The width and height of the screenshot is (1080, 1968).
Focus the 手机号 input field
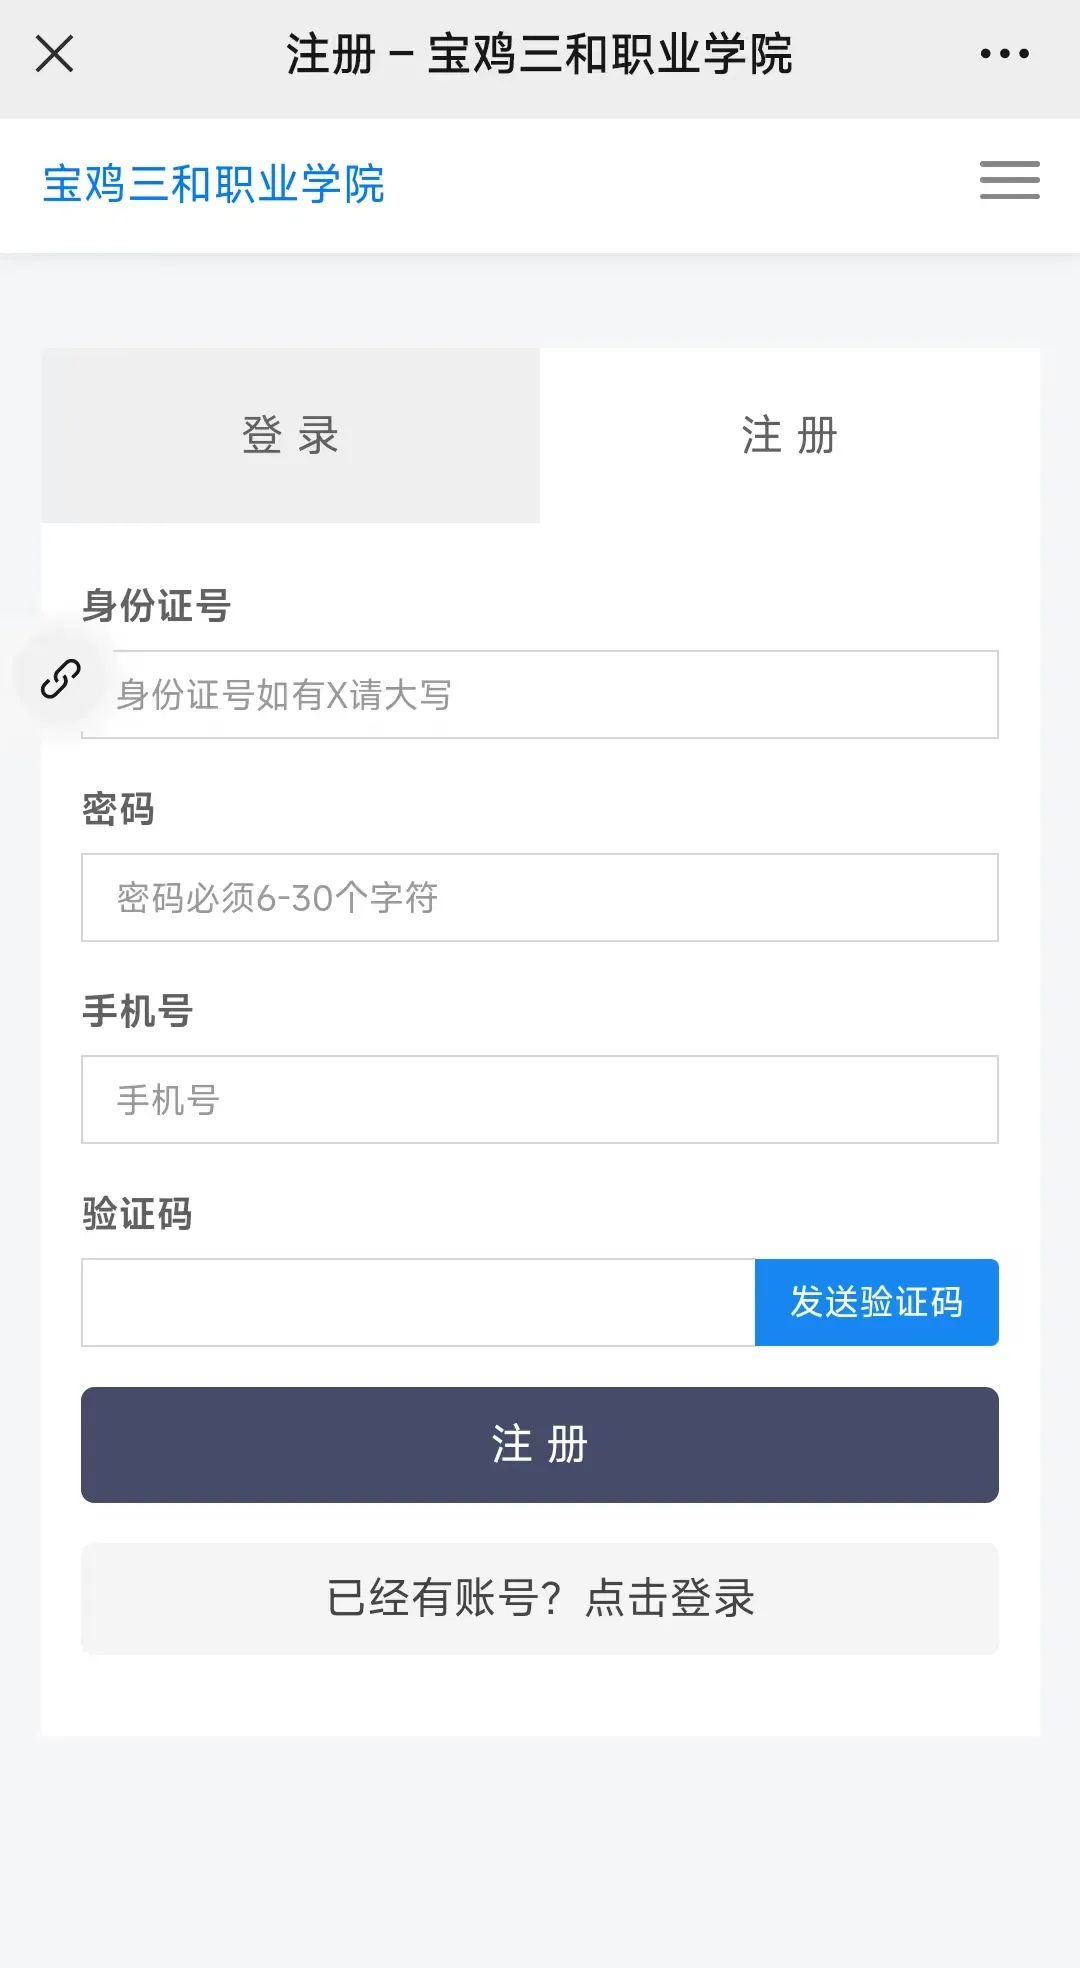click(540, 1099)
